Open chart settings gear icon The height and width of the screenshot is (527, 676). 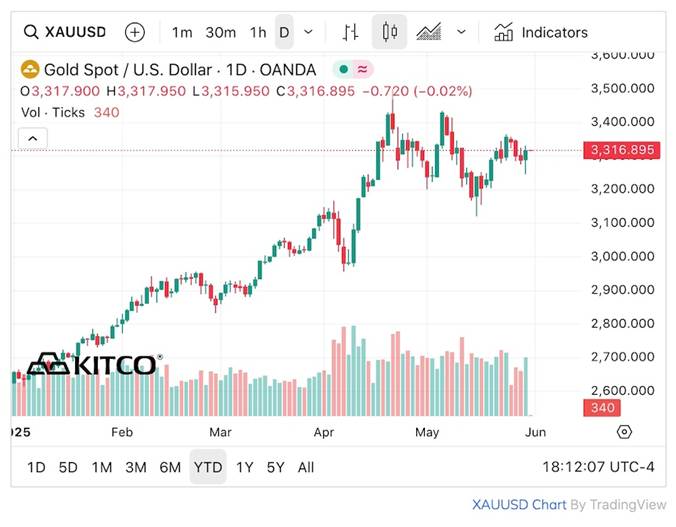(624, 432)
